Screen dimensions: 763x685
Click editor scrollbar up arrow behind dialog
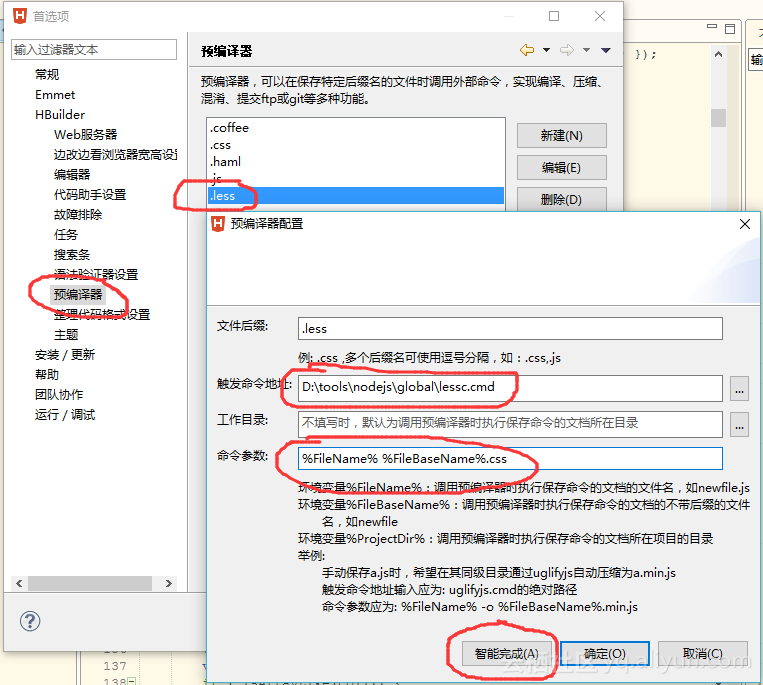point(718,54)
